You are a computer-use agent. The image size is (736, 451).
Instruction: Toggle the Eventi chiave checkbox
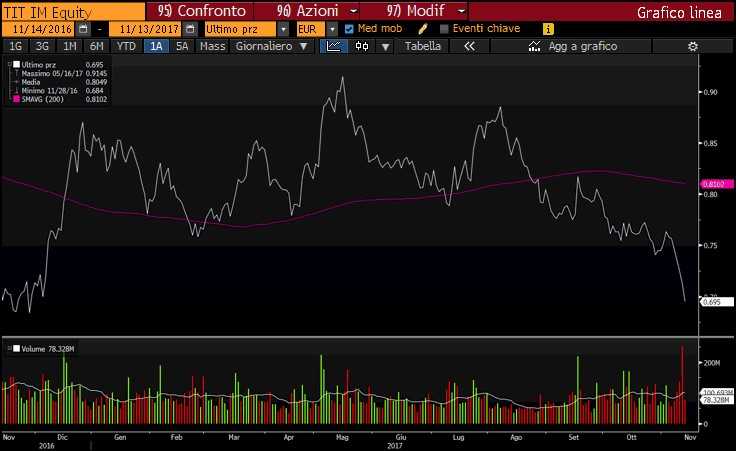[x=444, y=29]
